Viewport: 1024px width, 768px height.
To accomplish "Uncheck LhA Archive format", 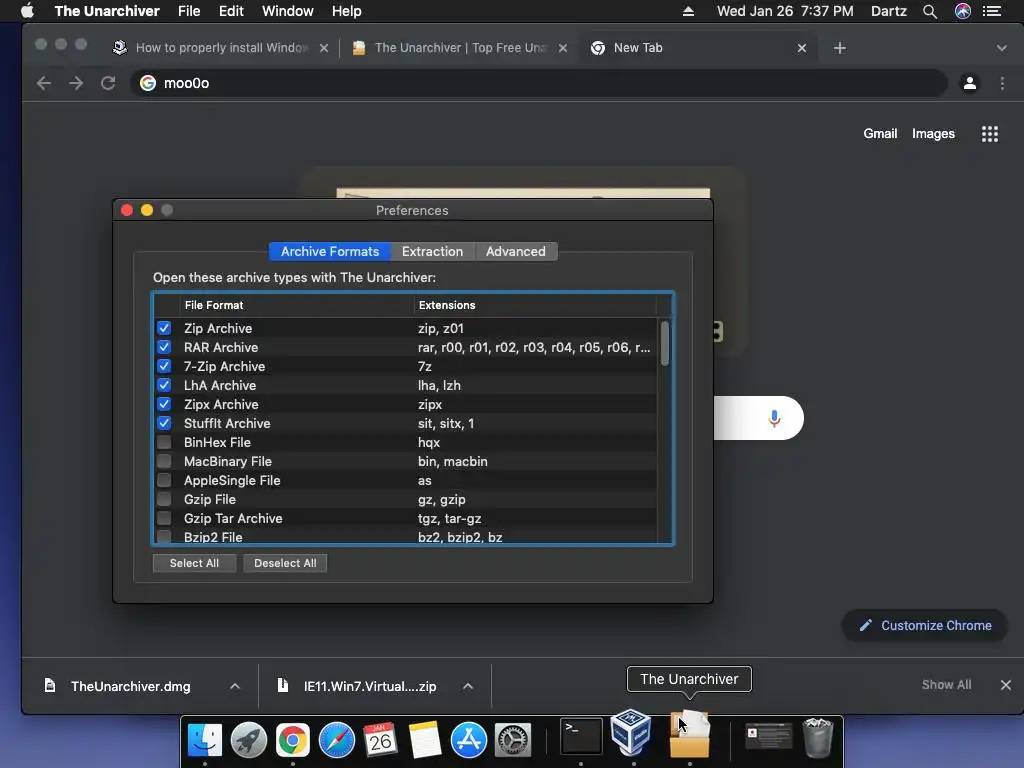I will (164, 385).
